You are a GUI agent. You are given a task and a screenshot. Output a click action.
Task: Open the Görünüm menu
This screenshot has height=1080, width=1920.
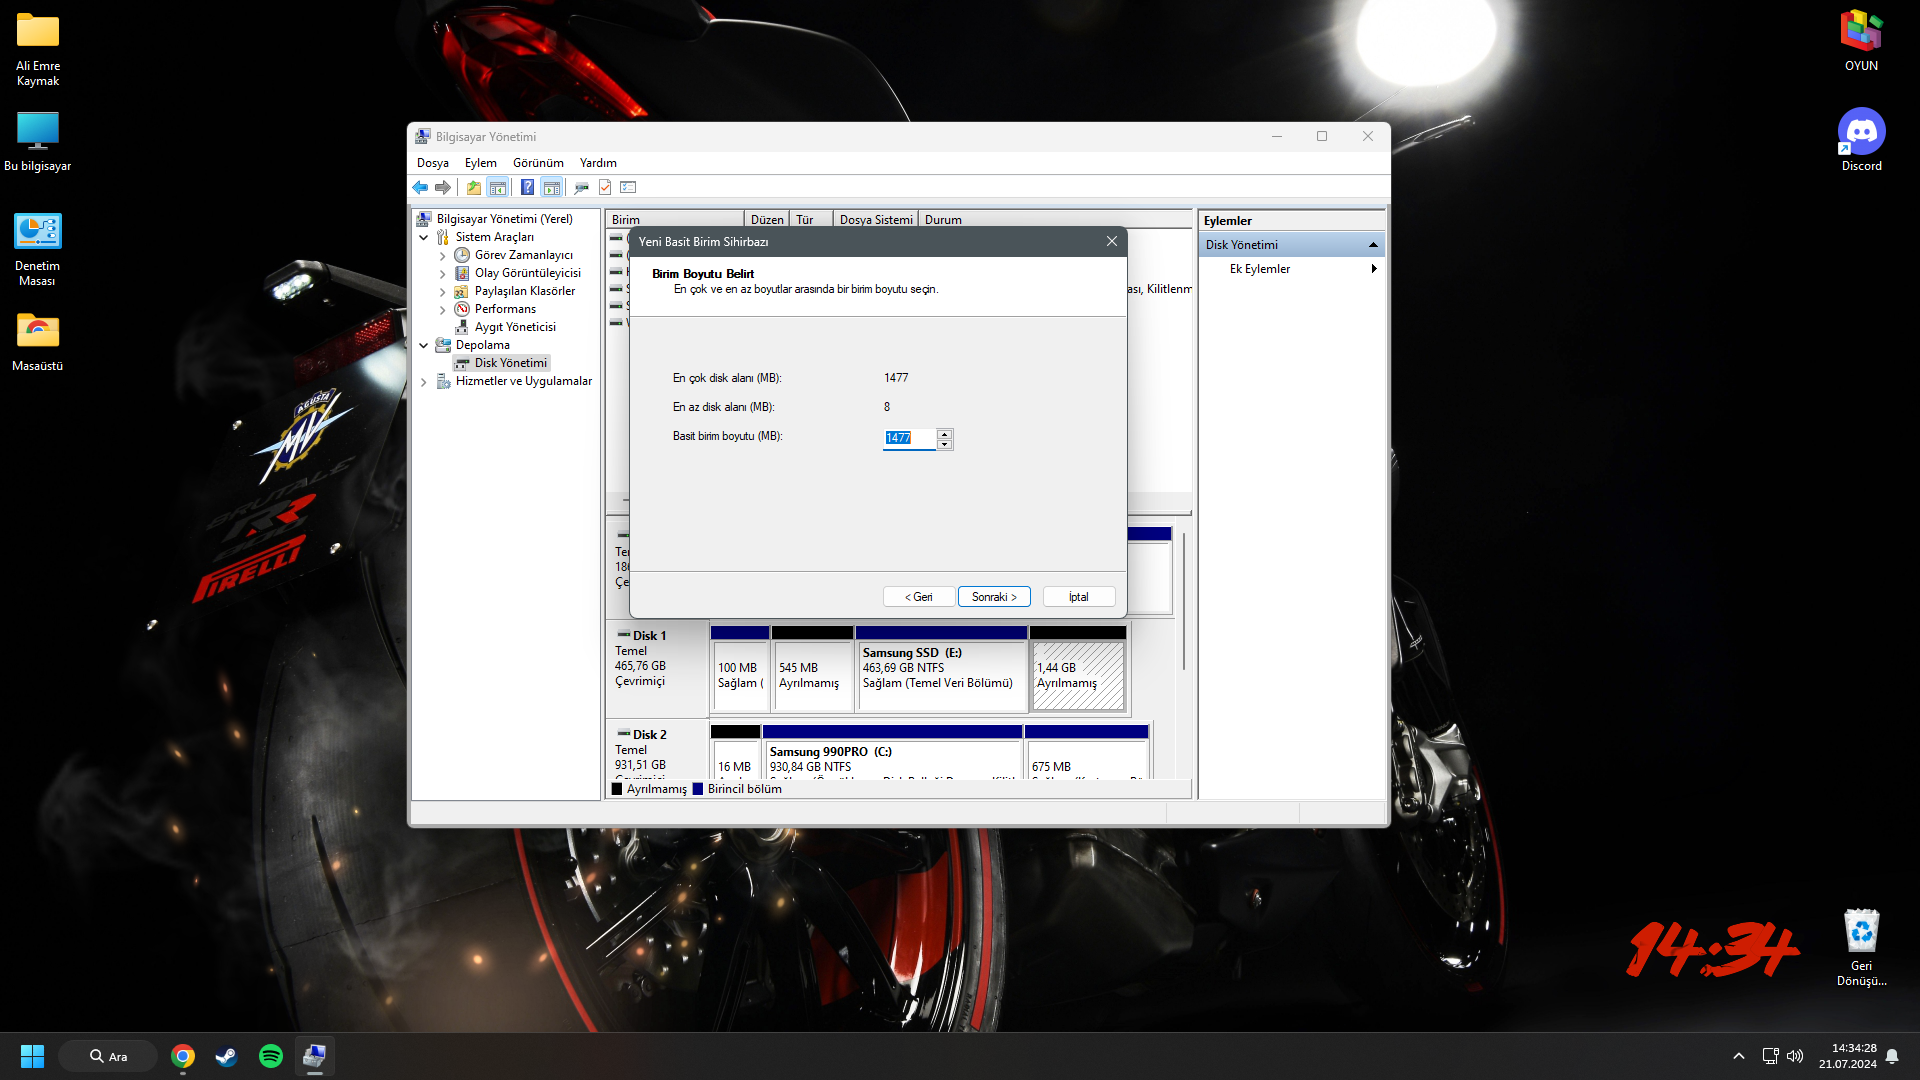[x=538, y=163]
